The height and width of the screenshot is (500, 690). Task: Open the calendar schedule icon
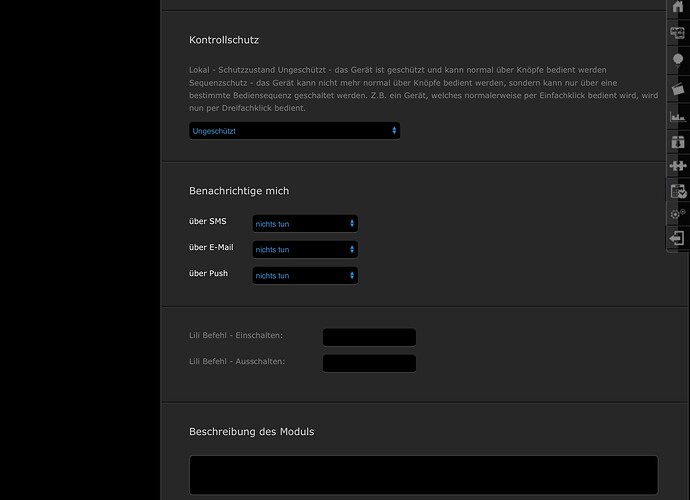point(678,190)
